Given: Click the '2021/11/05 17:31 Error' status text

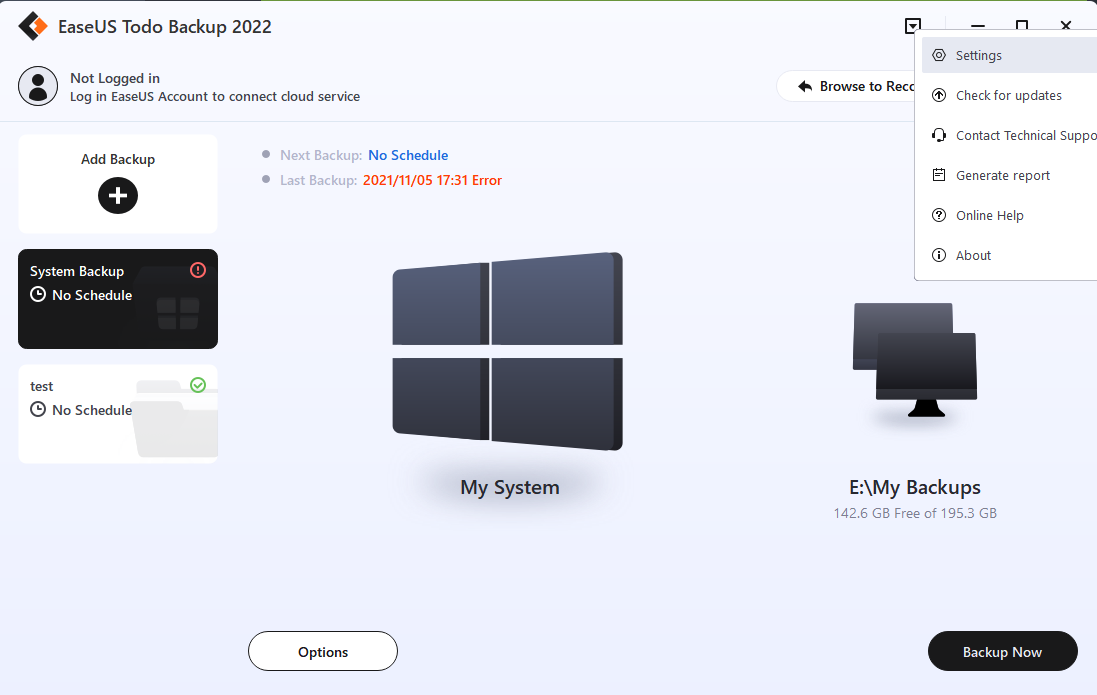Looking at the screenshot, I should (432, 181).
